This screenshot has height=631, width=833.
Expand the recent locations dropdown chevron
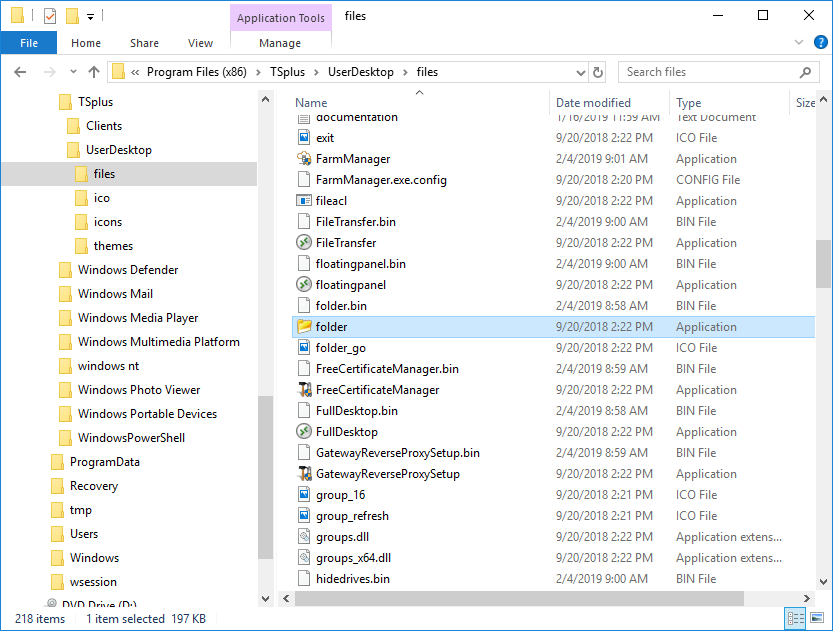coord(72,72)
